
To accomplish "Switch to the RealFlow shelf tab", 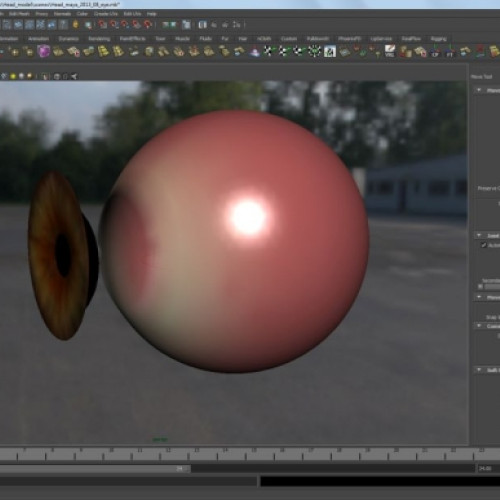I will [411, 39].
